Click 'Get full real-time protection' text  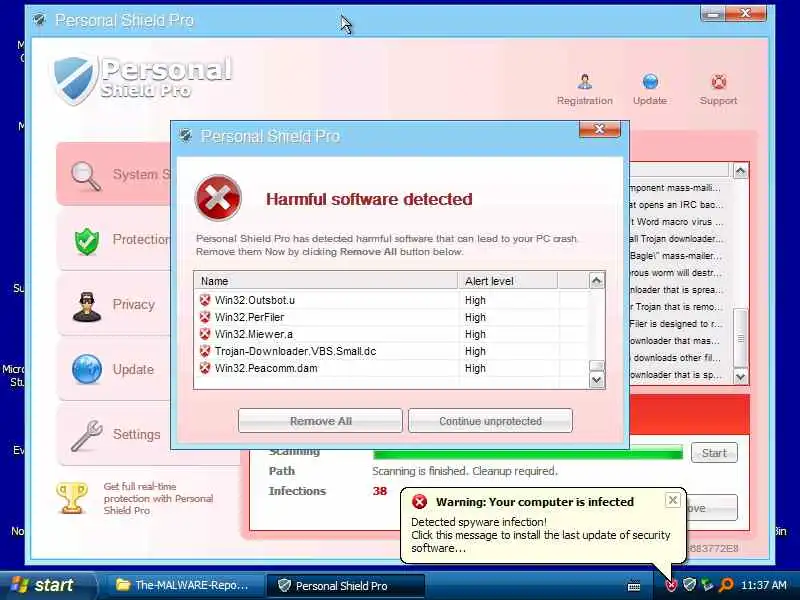pos(158,498)
